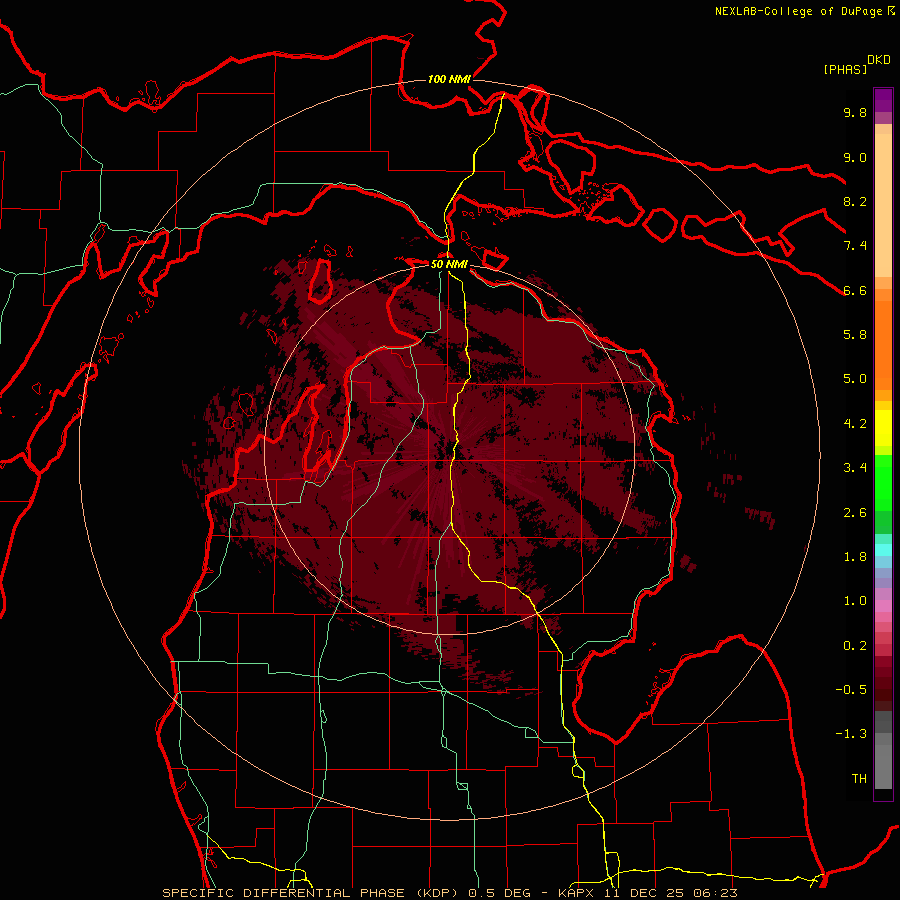Click the 100 NMI range ring label
Viewport: 900px width, 900px height.
pos(449,79)
